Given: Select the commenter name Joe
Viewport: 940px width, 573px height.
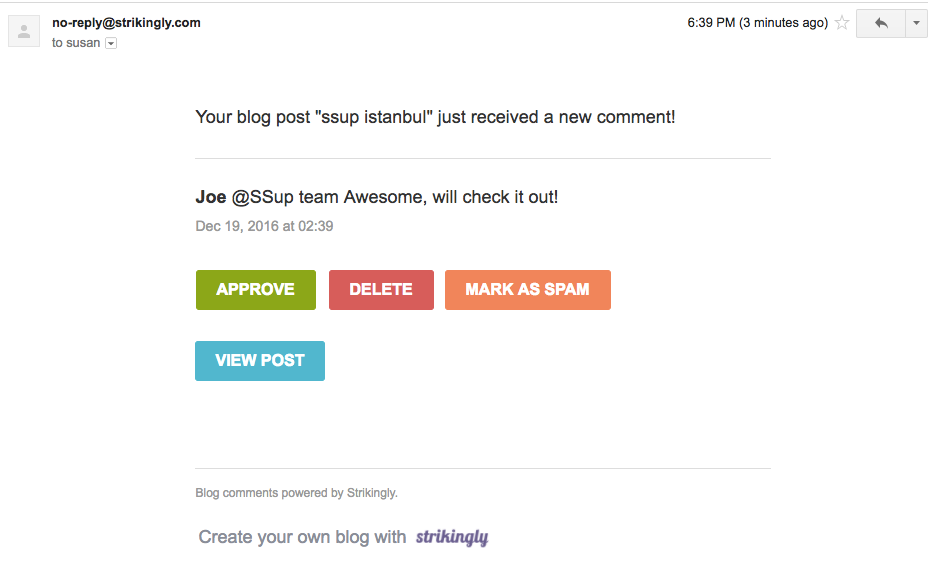Looking at the screenshot, I should [211, 197].
